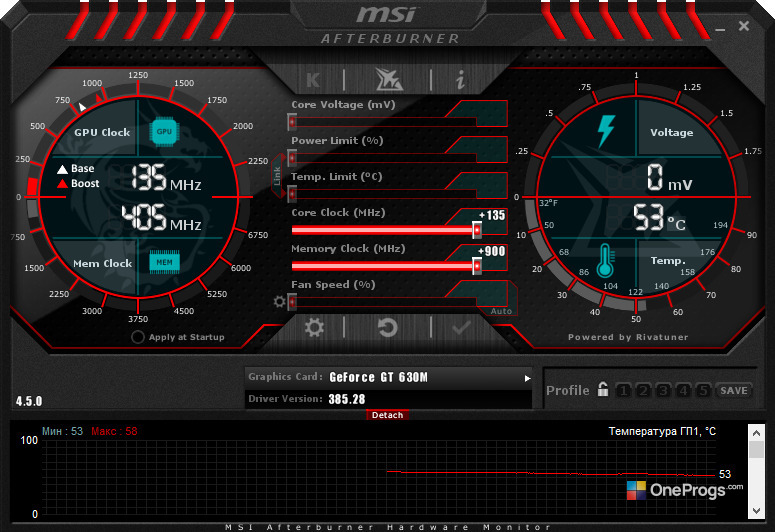Click the 'Макс : 58' value
The image size is (775, 532).
click(114, 431)
